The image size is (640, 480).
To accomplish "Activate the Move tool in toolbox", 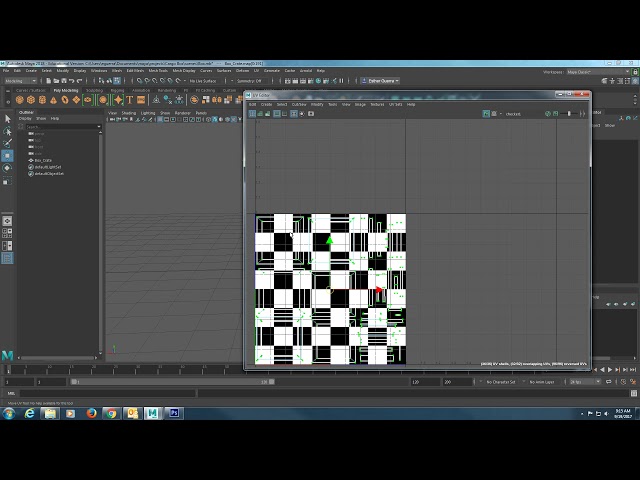I will (x=7, y=156).
